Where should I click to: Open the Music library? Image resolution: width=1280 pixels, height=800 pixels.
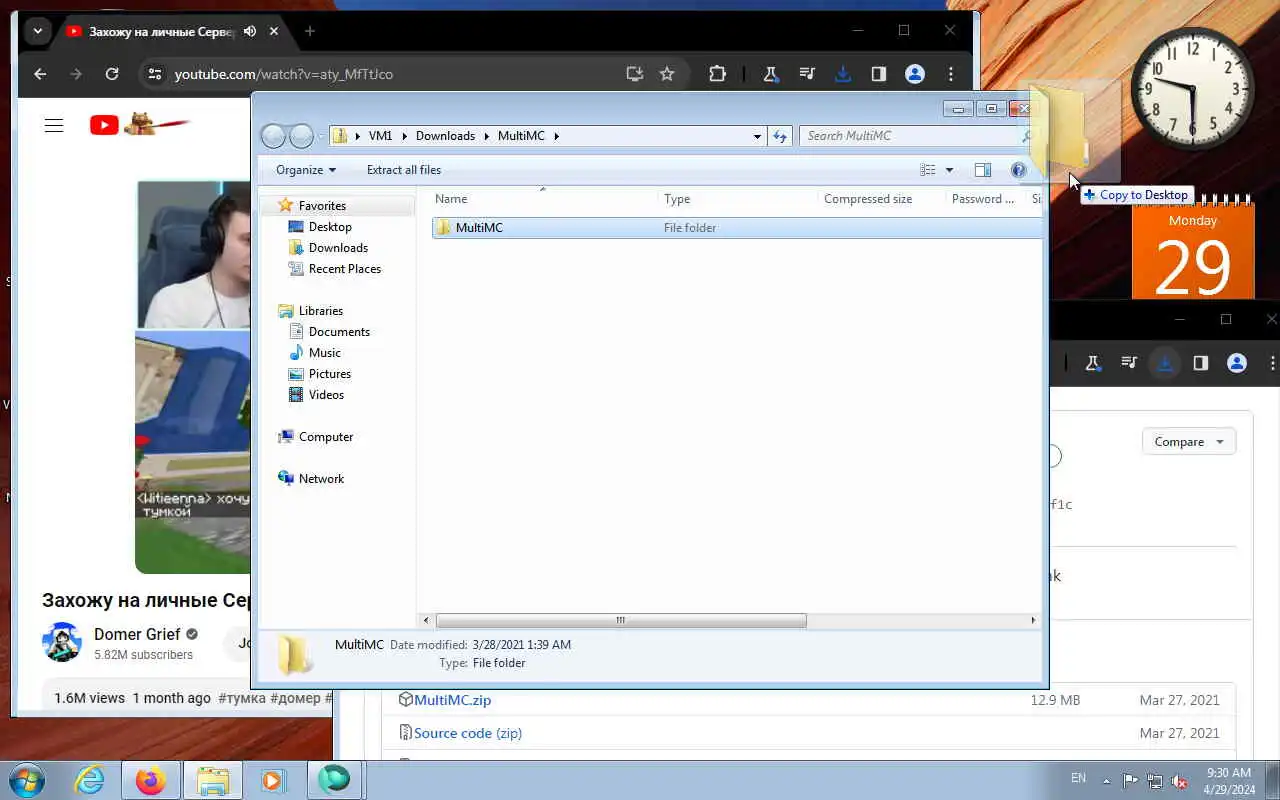point(324,353)
